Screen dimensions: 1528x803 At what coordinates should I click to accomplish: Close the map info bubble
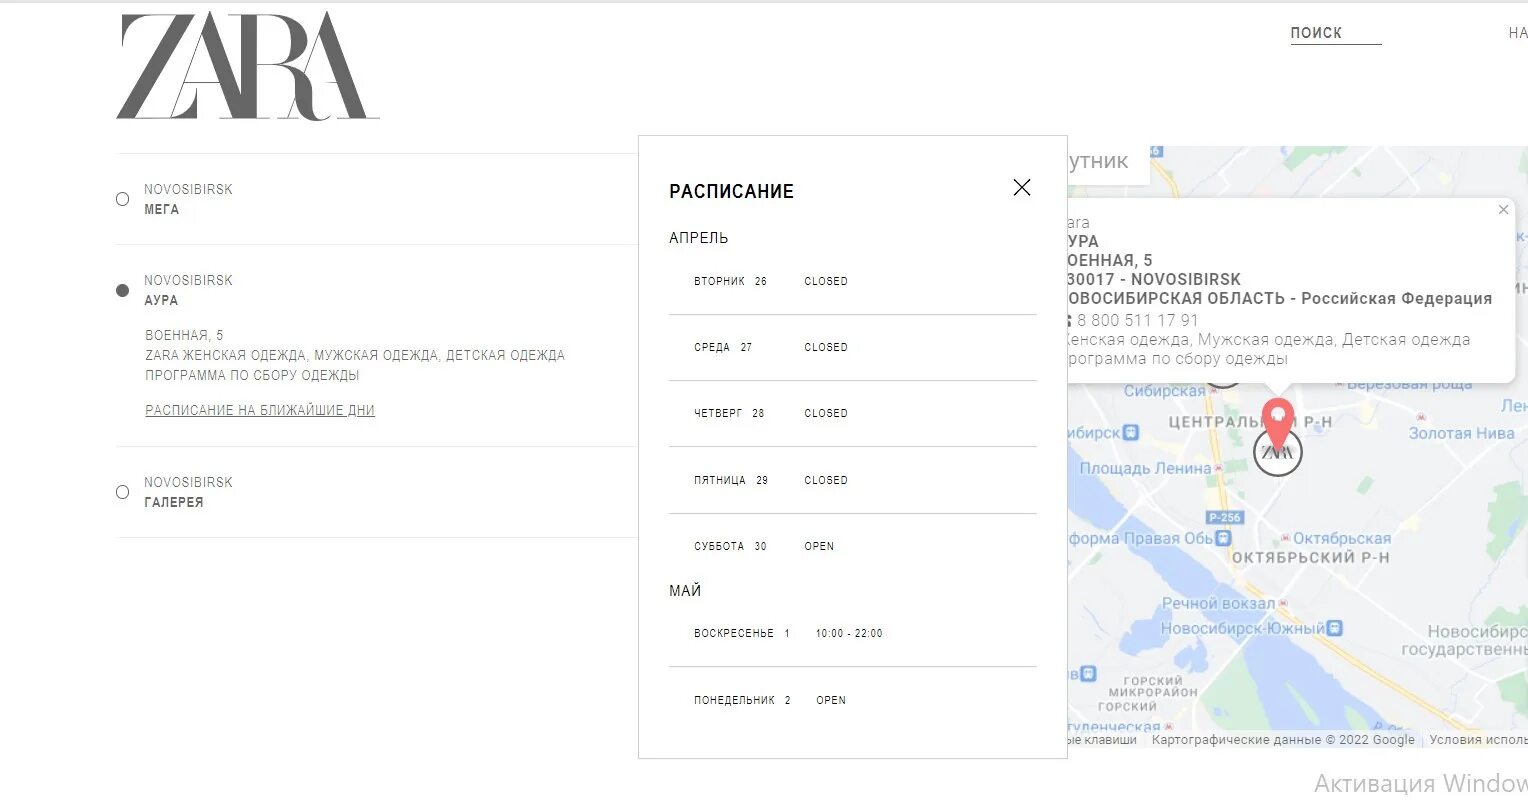(x=1503, y=210)
